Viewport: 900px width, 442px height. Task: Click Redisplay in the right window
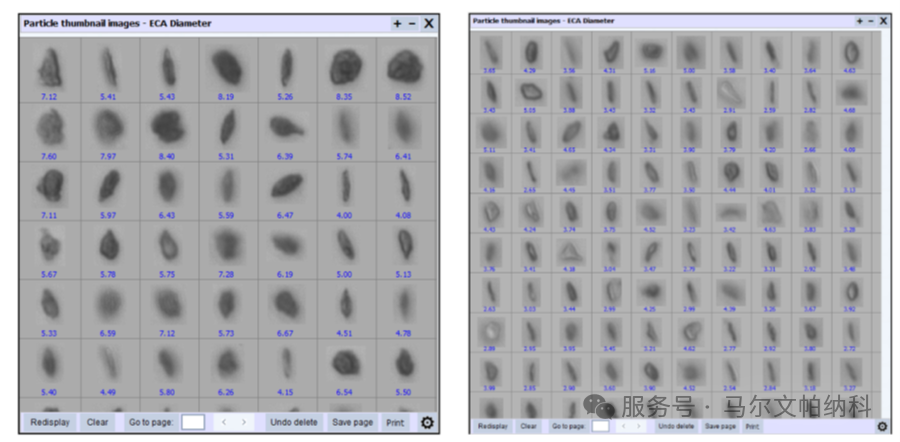(494, 427)
